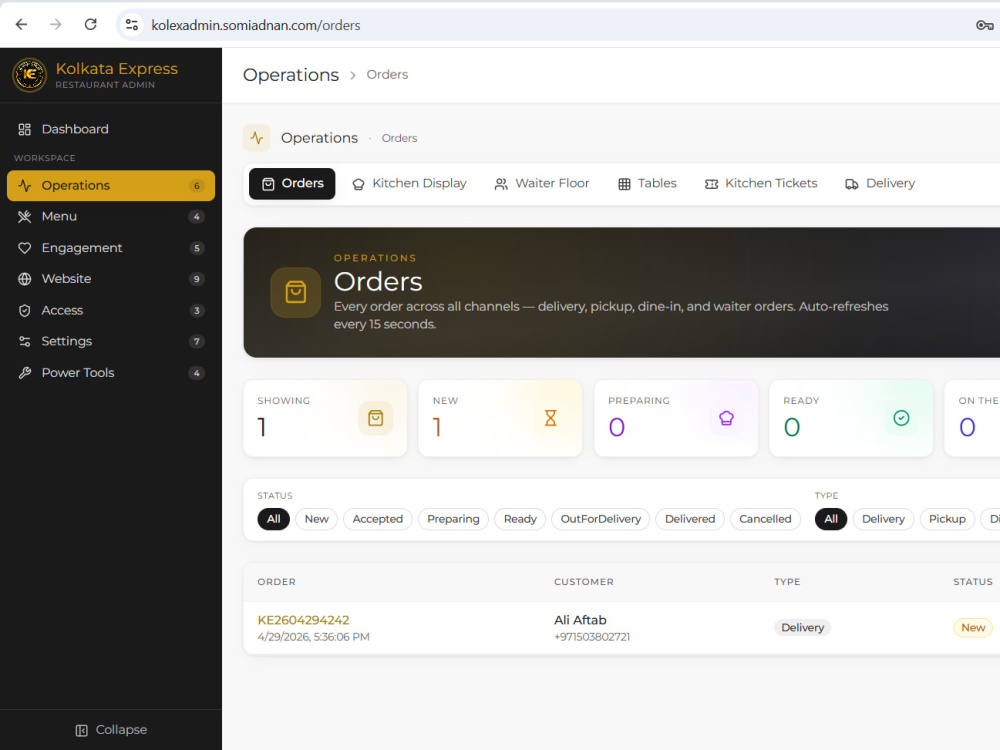Go back with the browser back arrow
Viewport: 1000px width, 750px height.
click(x=22, y=24)
